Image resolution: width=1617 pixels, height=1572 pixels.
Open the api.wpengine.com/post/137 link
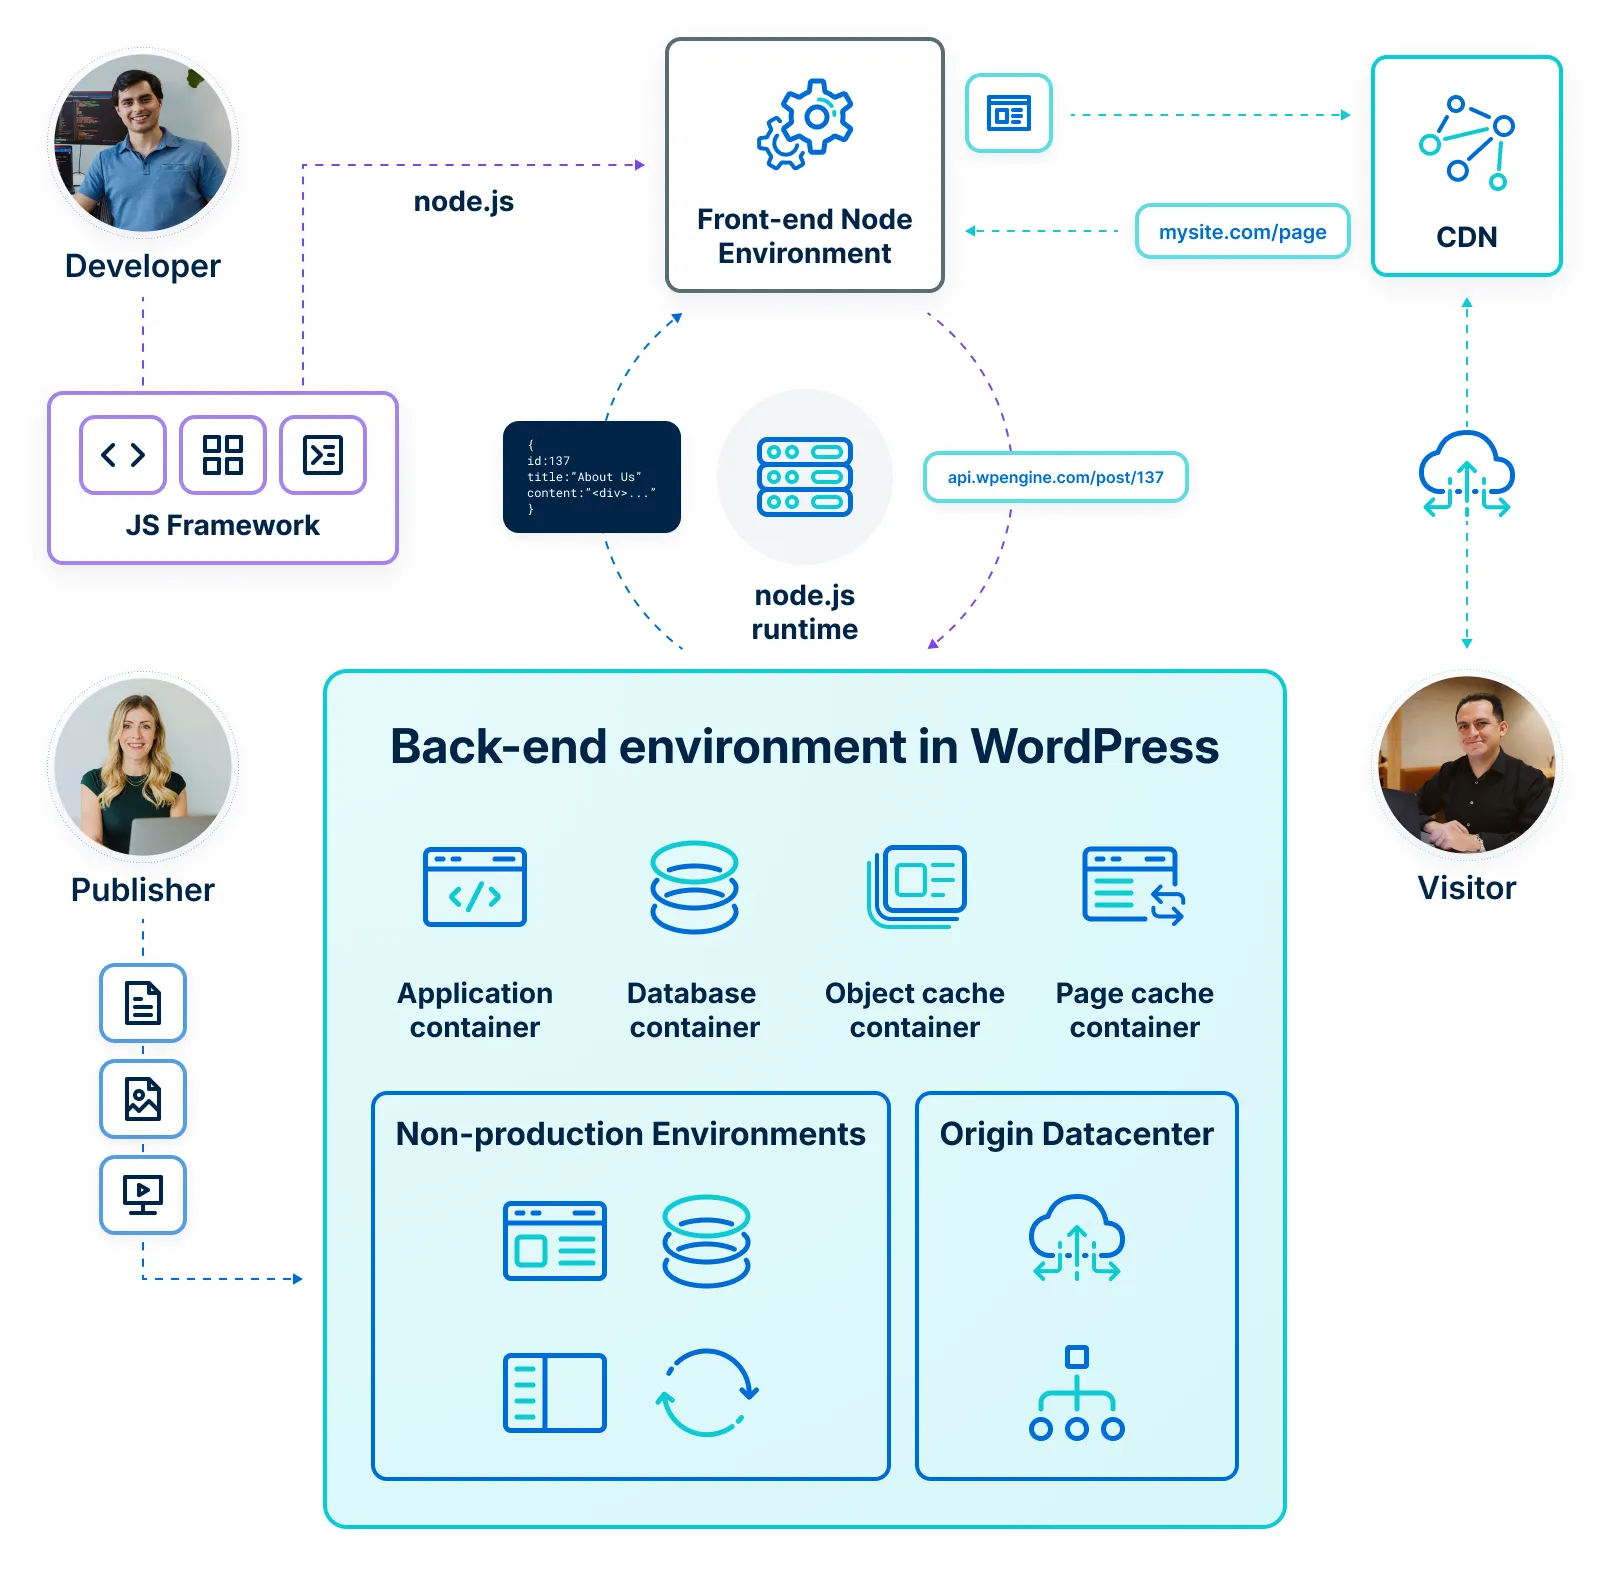1055,477
